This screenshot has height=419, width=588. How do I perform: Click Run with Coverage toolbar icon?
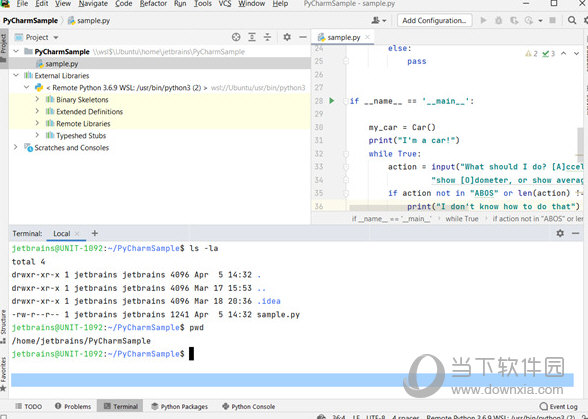tap(514, 20)
